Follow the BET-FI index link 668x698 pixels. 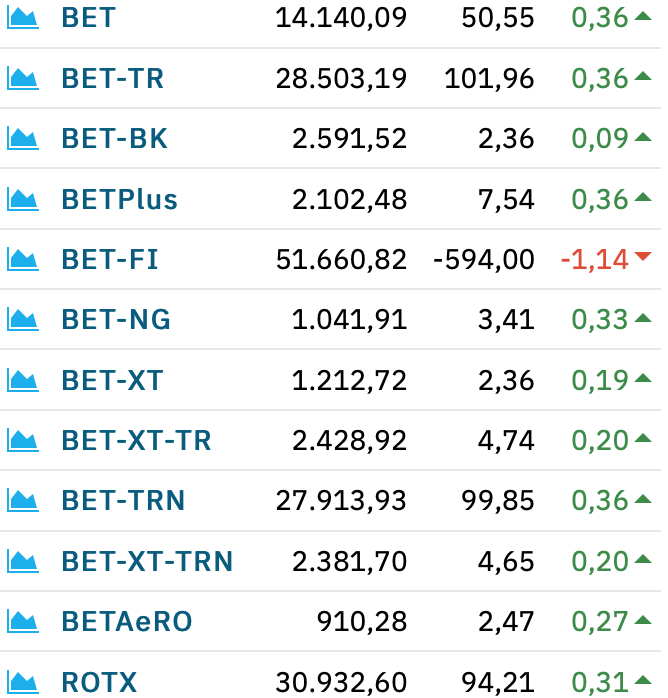click(110, 260)
